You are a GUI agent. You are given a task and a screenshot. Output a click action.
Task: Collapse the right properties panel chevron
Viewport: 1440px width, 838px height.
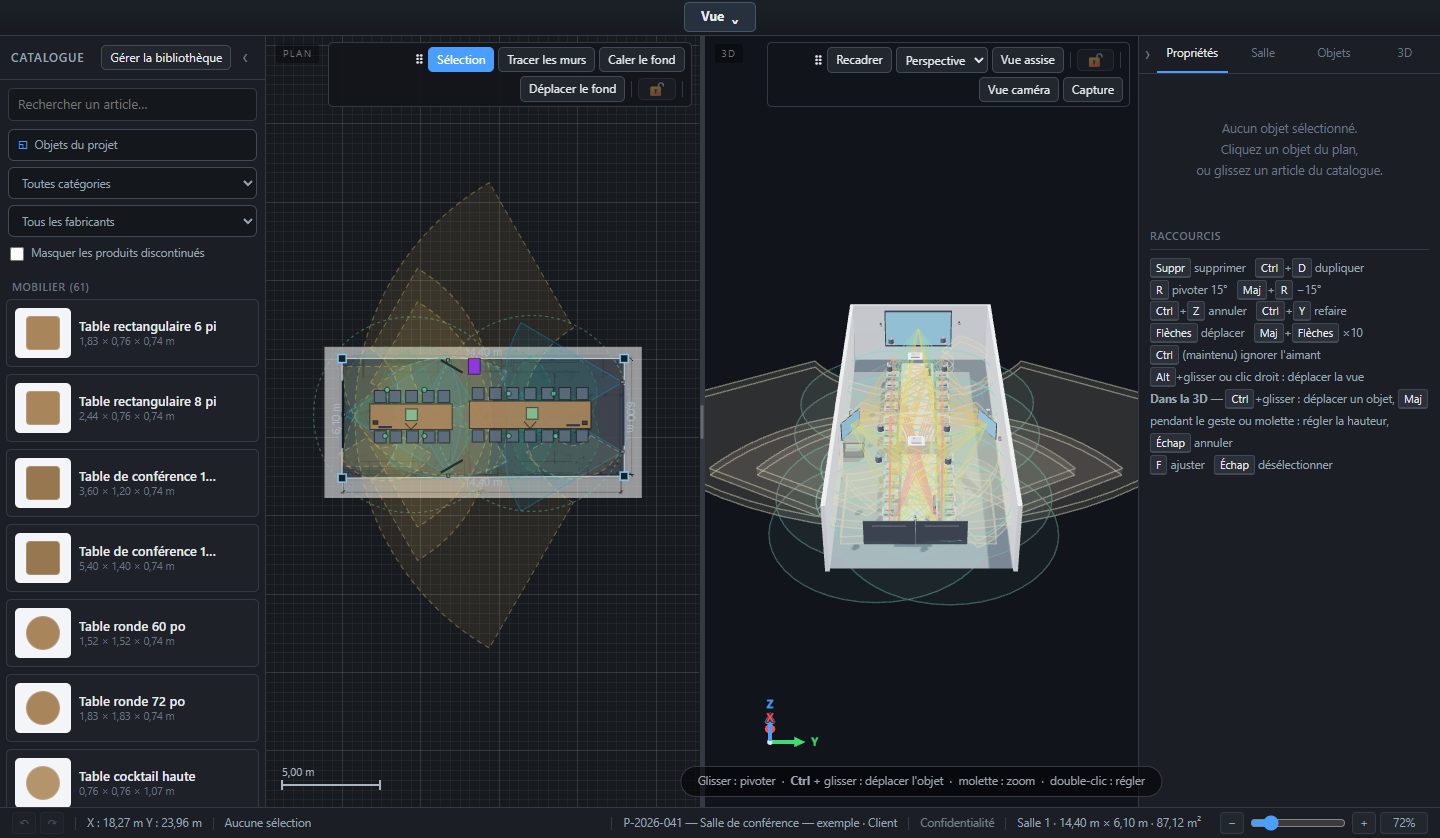point(1147,54)
